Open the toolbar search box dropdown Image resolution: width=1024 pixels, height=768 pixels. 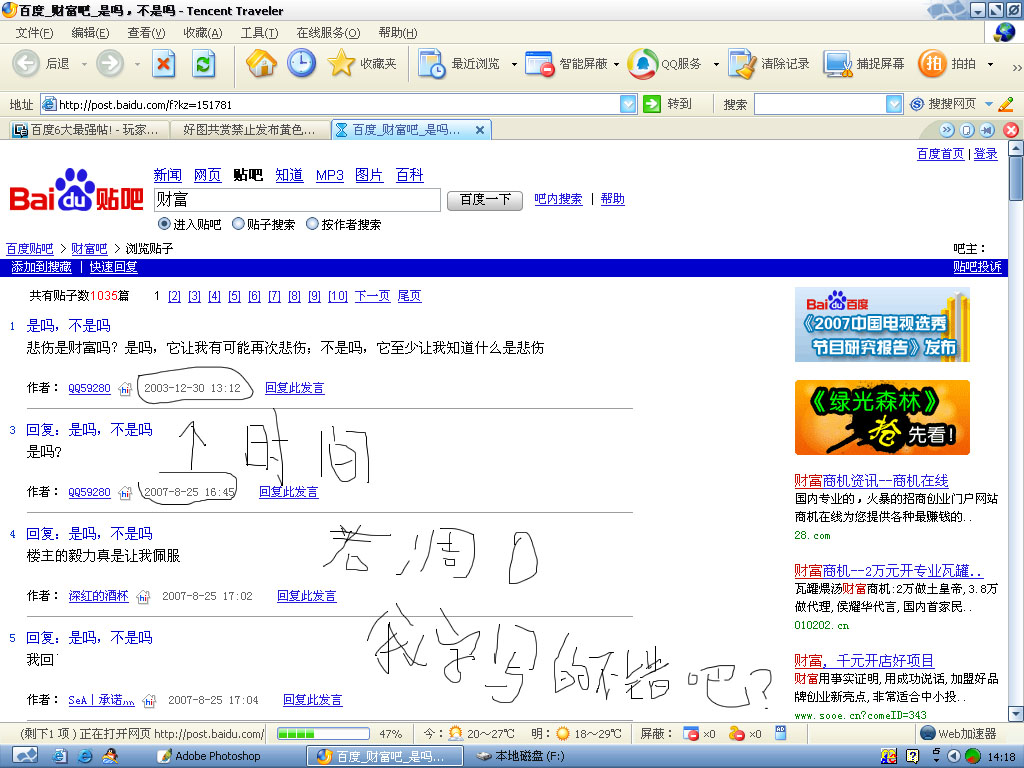click(x=894, y=104)
